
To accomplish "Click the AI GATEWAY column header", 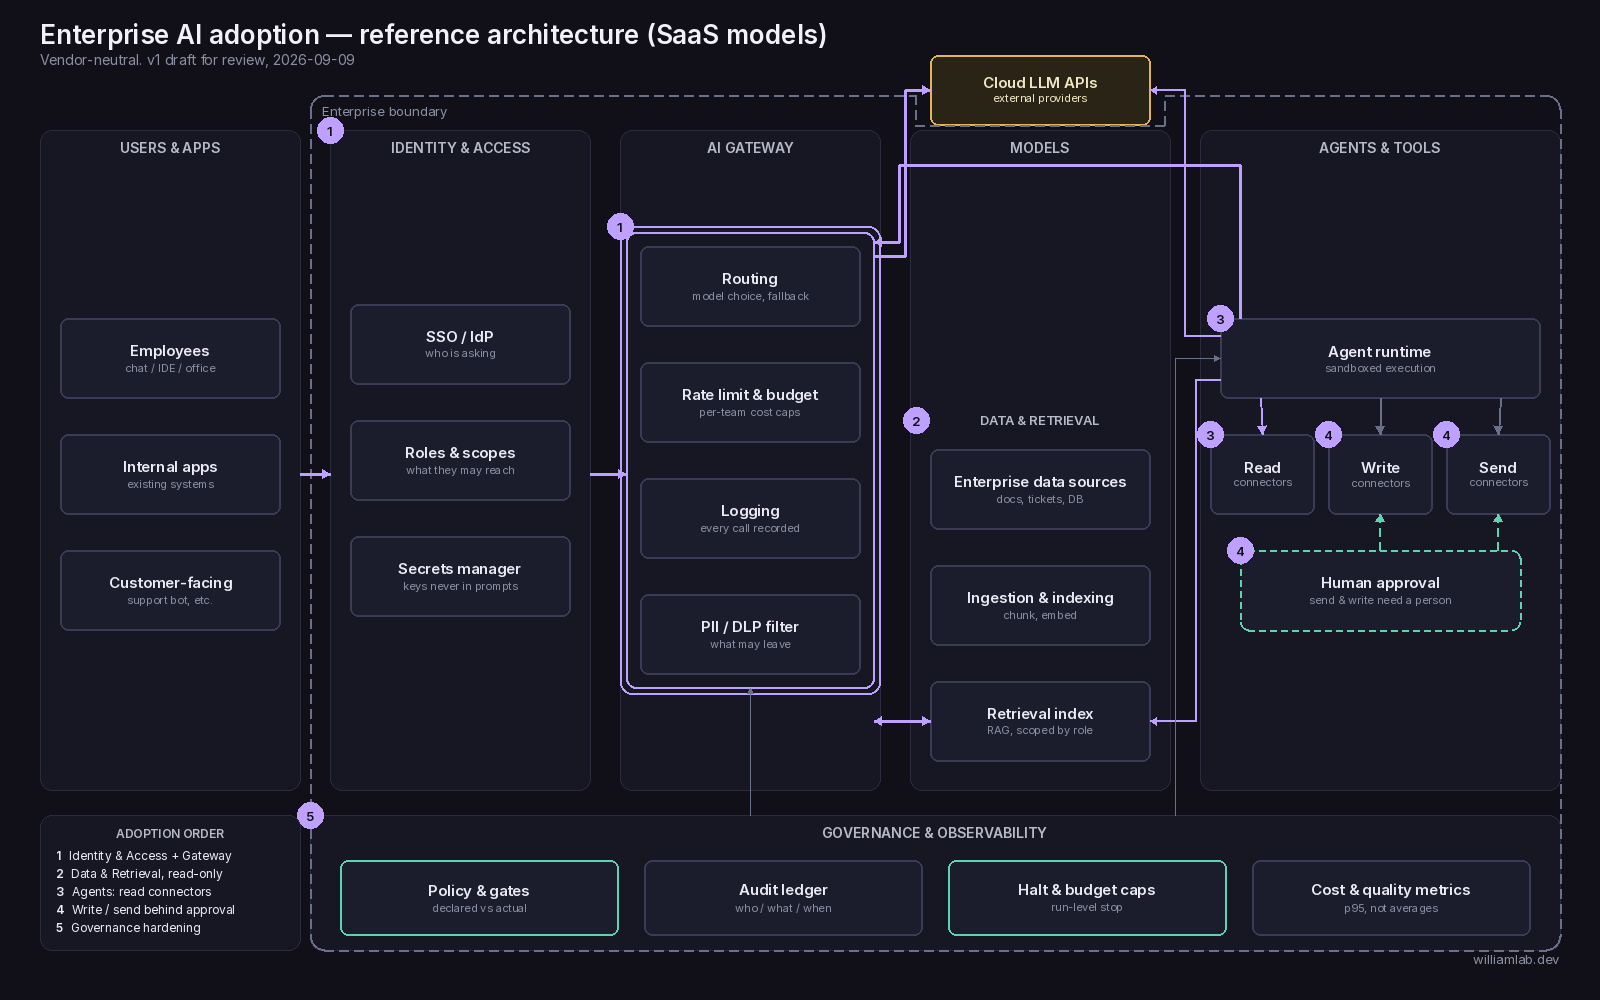I will point(750,148).
